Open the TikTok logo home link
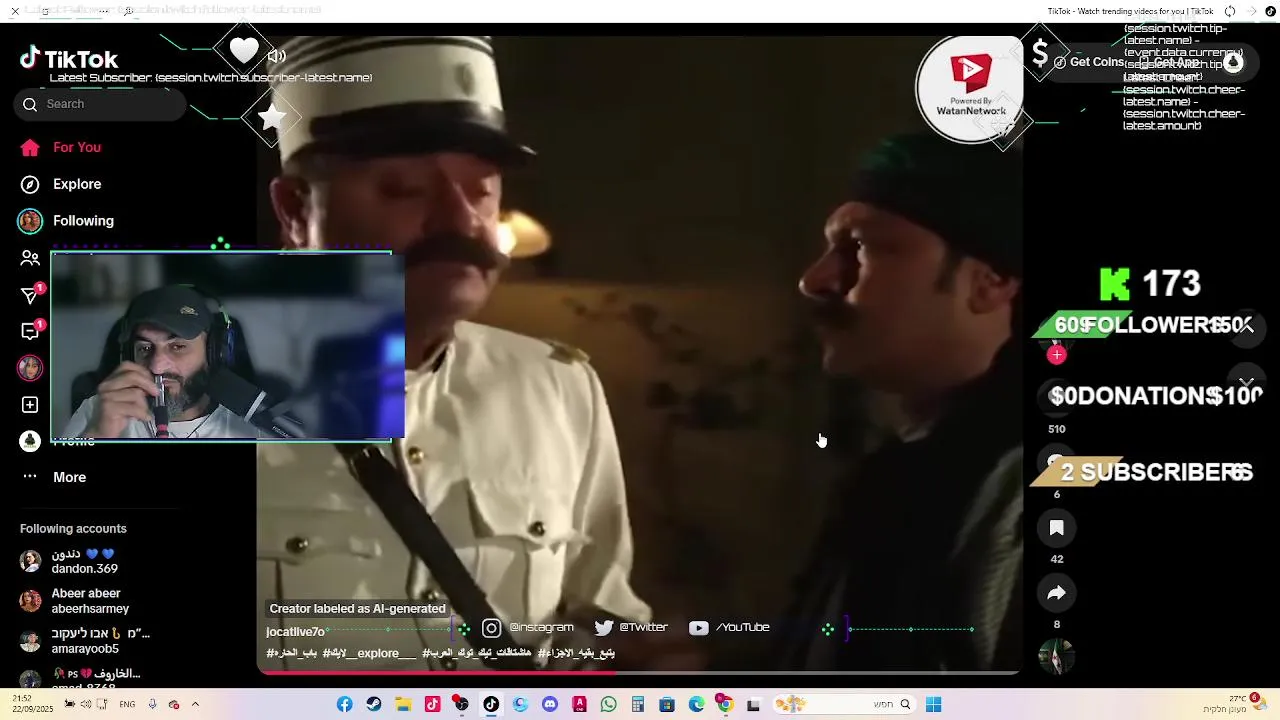The image size is (1280, 720). (x=69, y=59)
